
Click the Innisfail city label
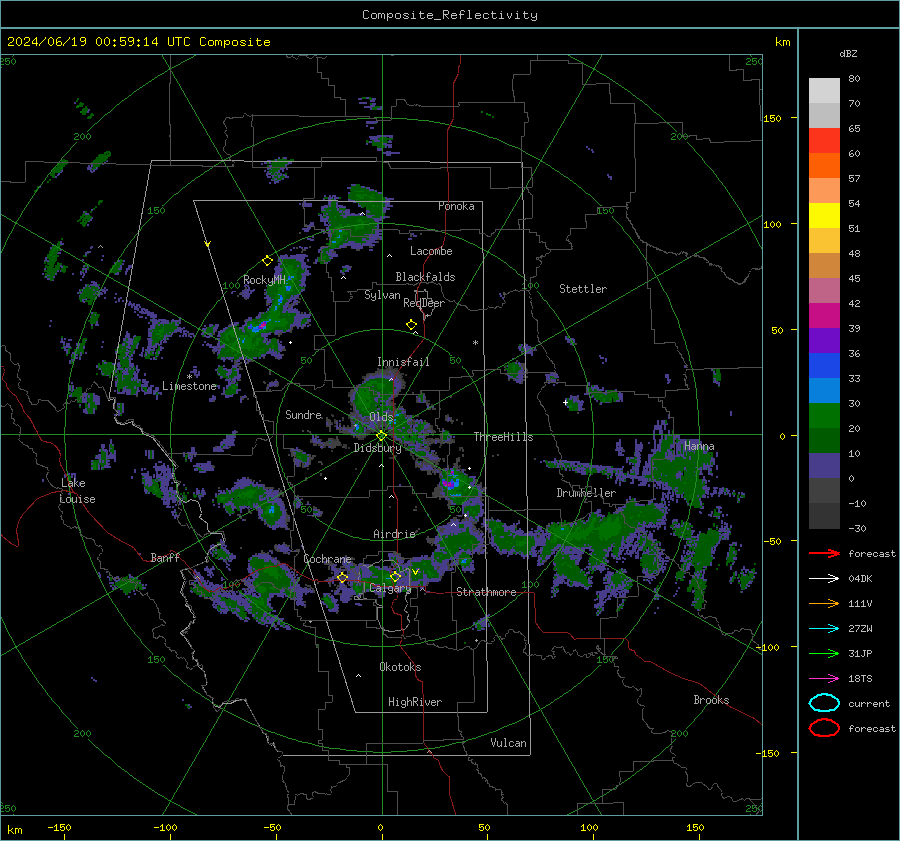403,362
